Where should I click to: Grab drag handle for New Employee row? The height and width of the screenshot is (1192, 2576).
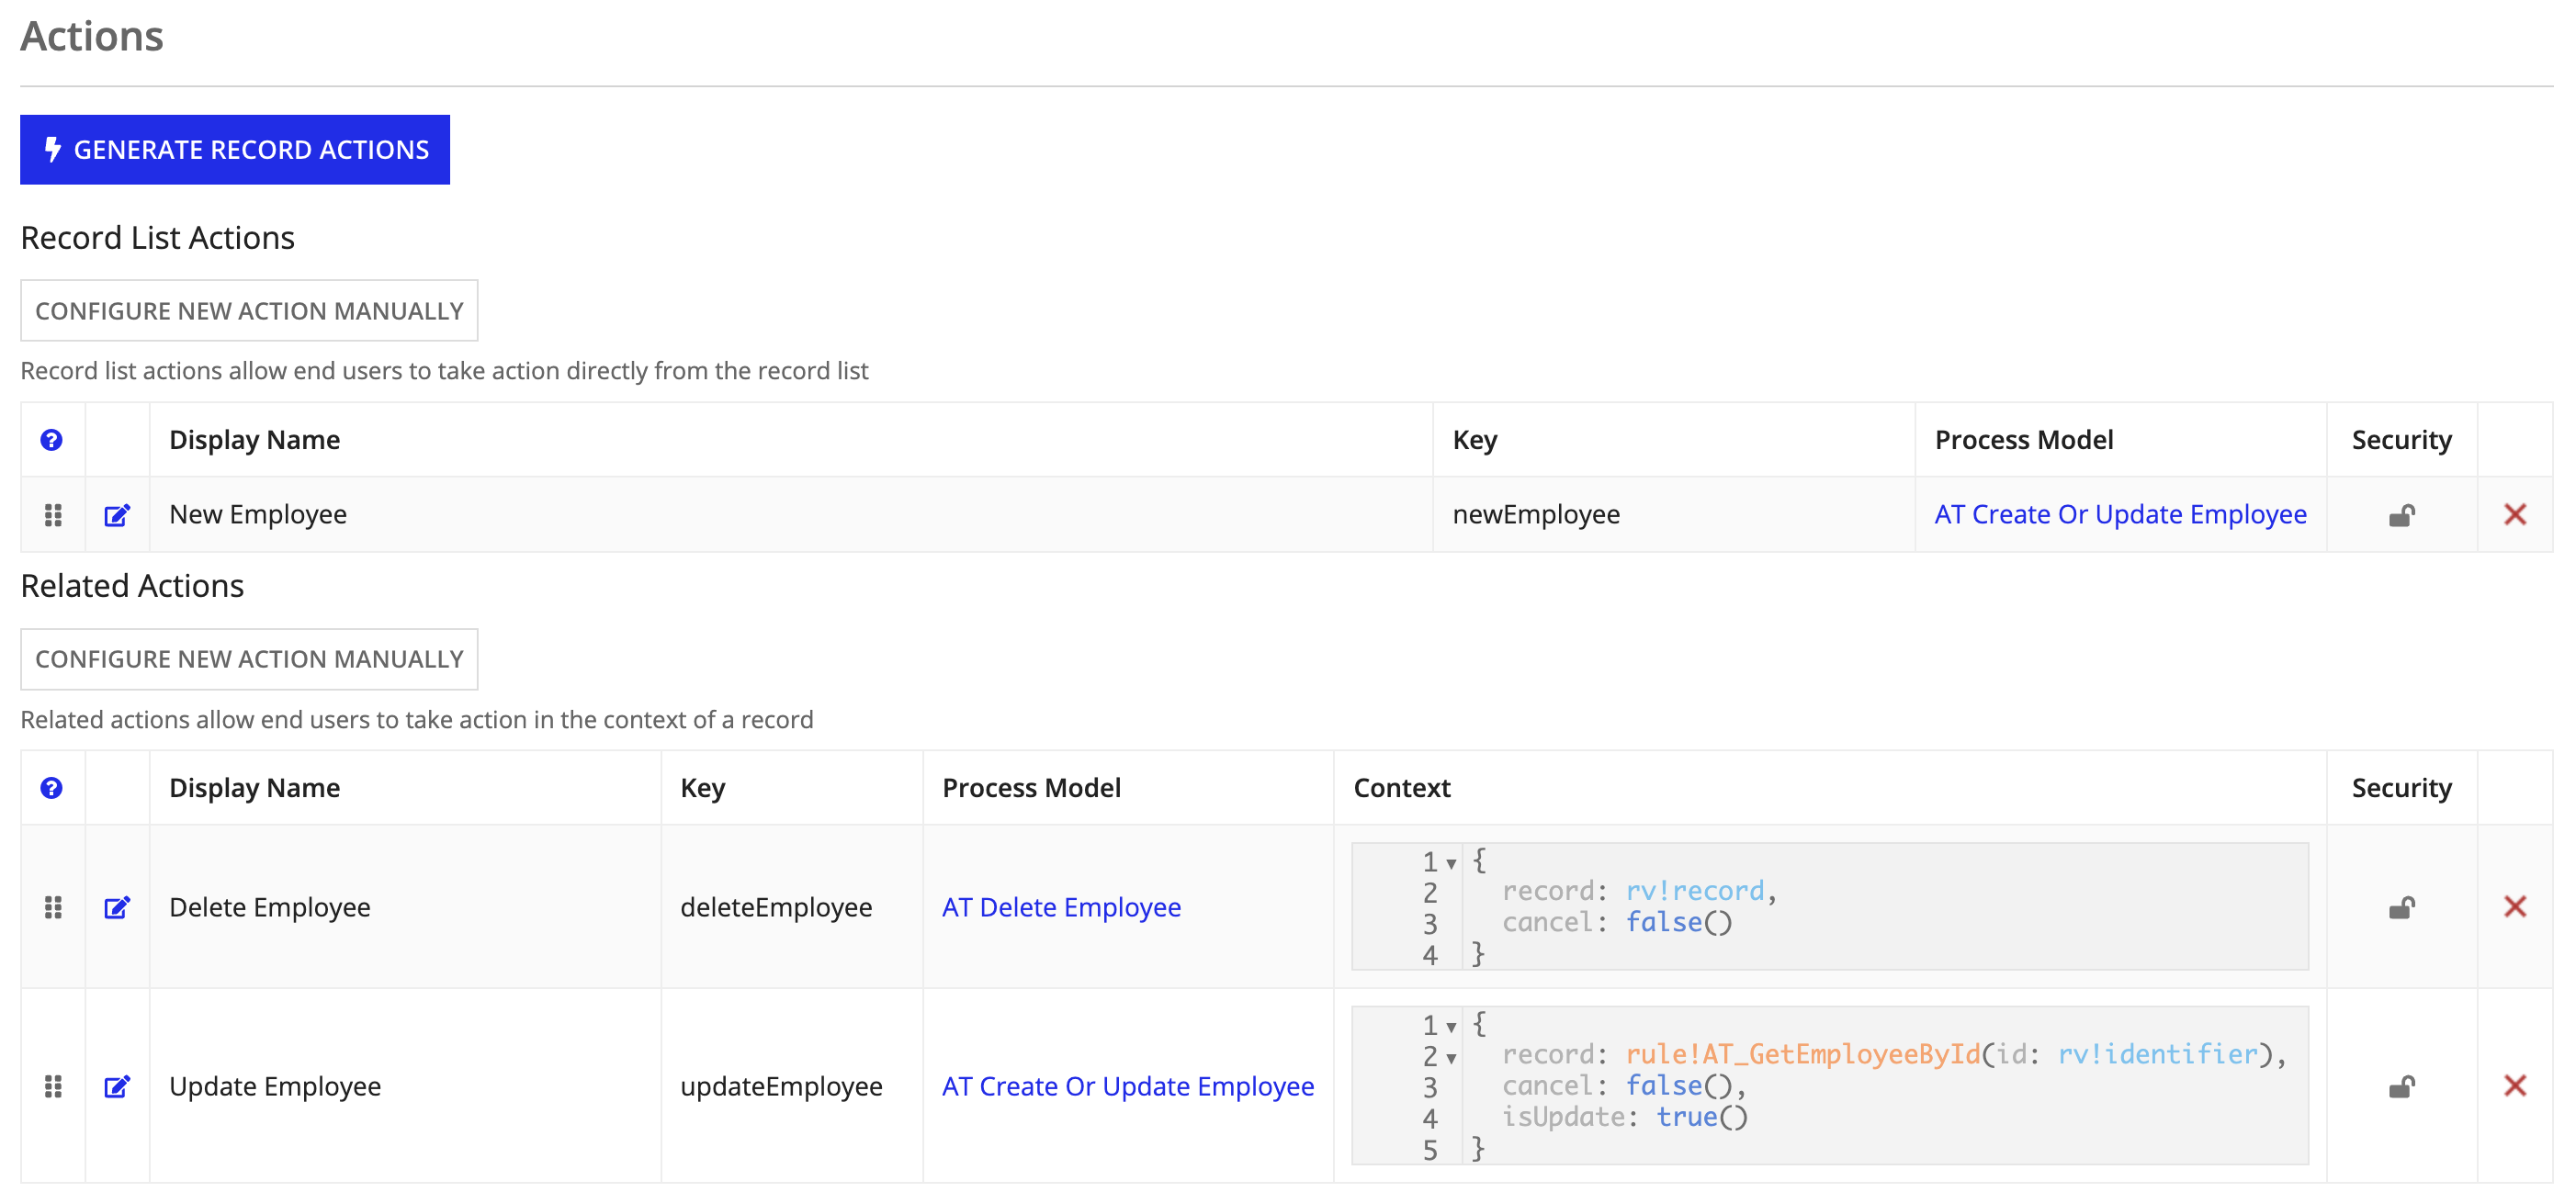[x=53, y=515]
